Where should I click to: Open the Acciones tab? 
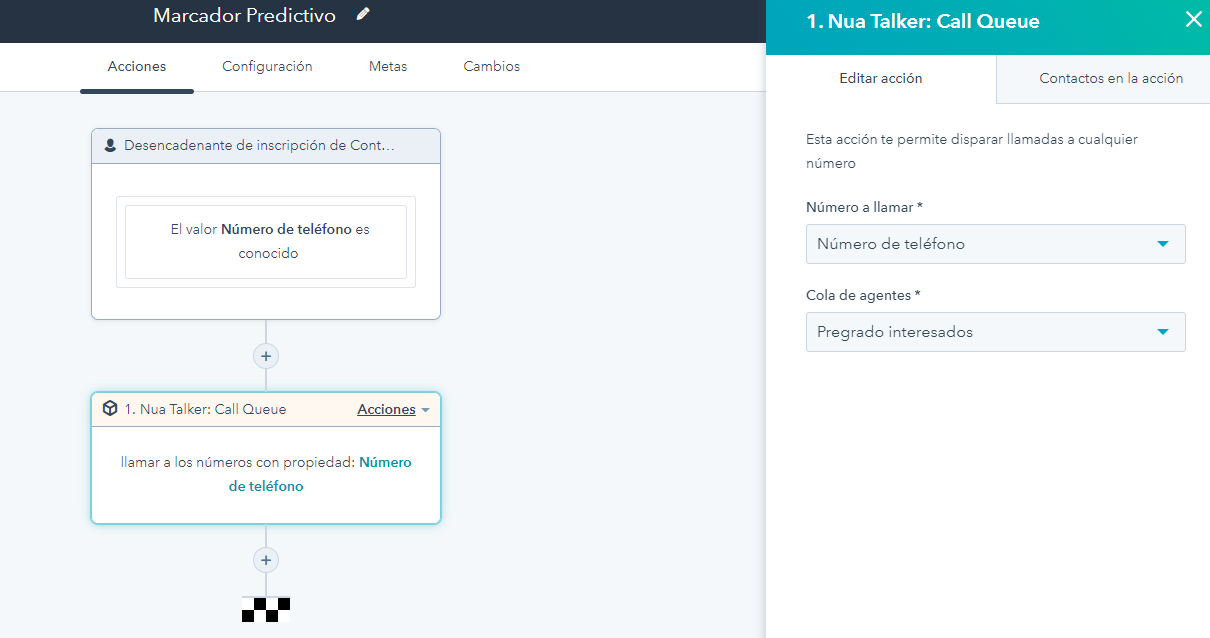point(137,67)
